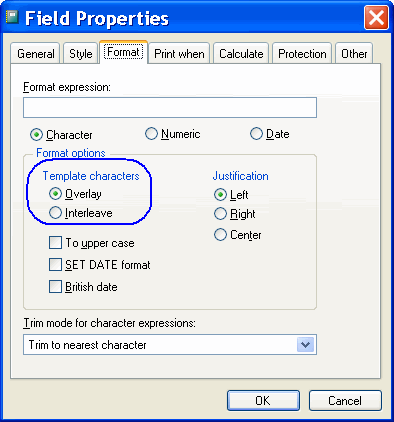
Task: Go to the Calculate tab
Action: tap(241, 54)
